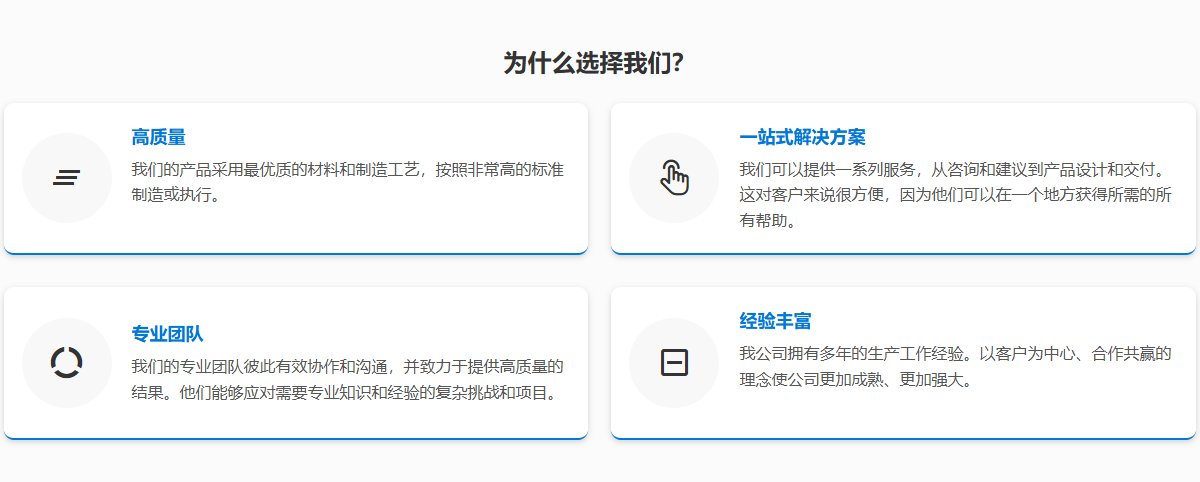Image resolution: width=1200 pixels, height=482 pixels.
Task: Click the text line 制造或执行。
Action: click(176, 195)
